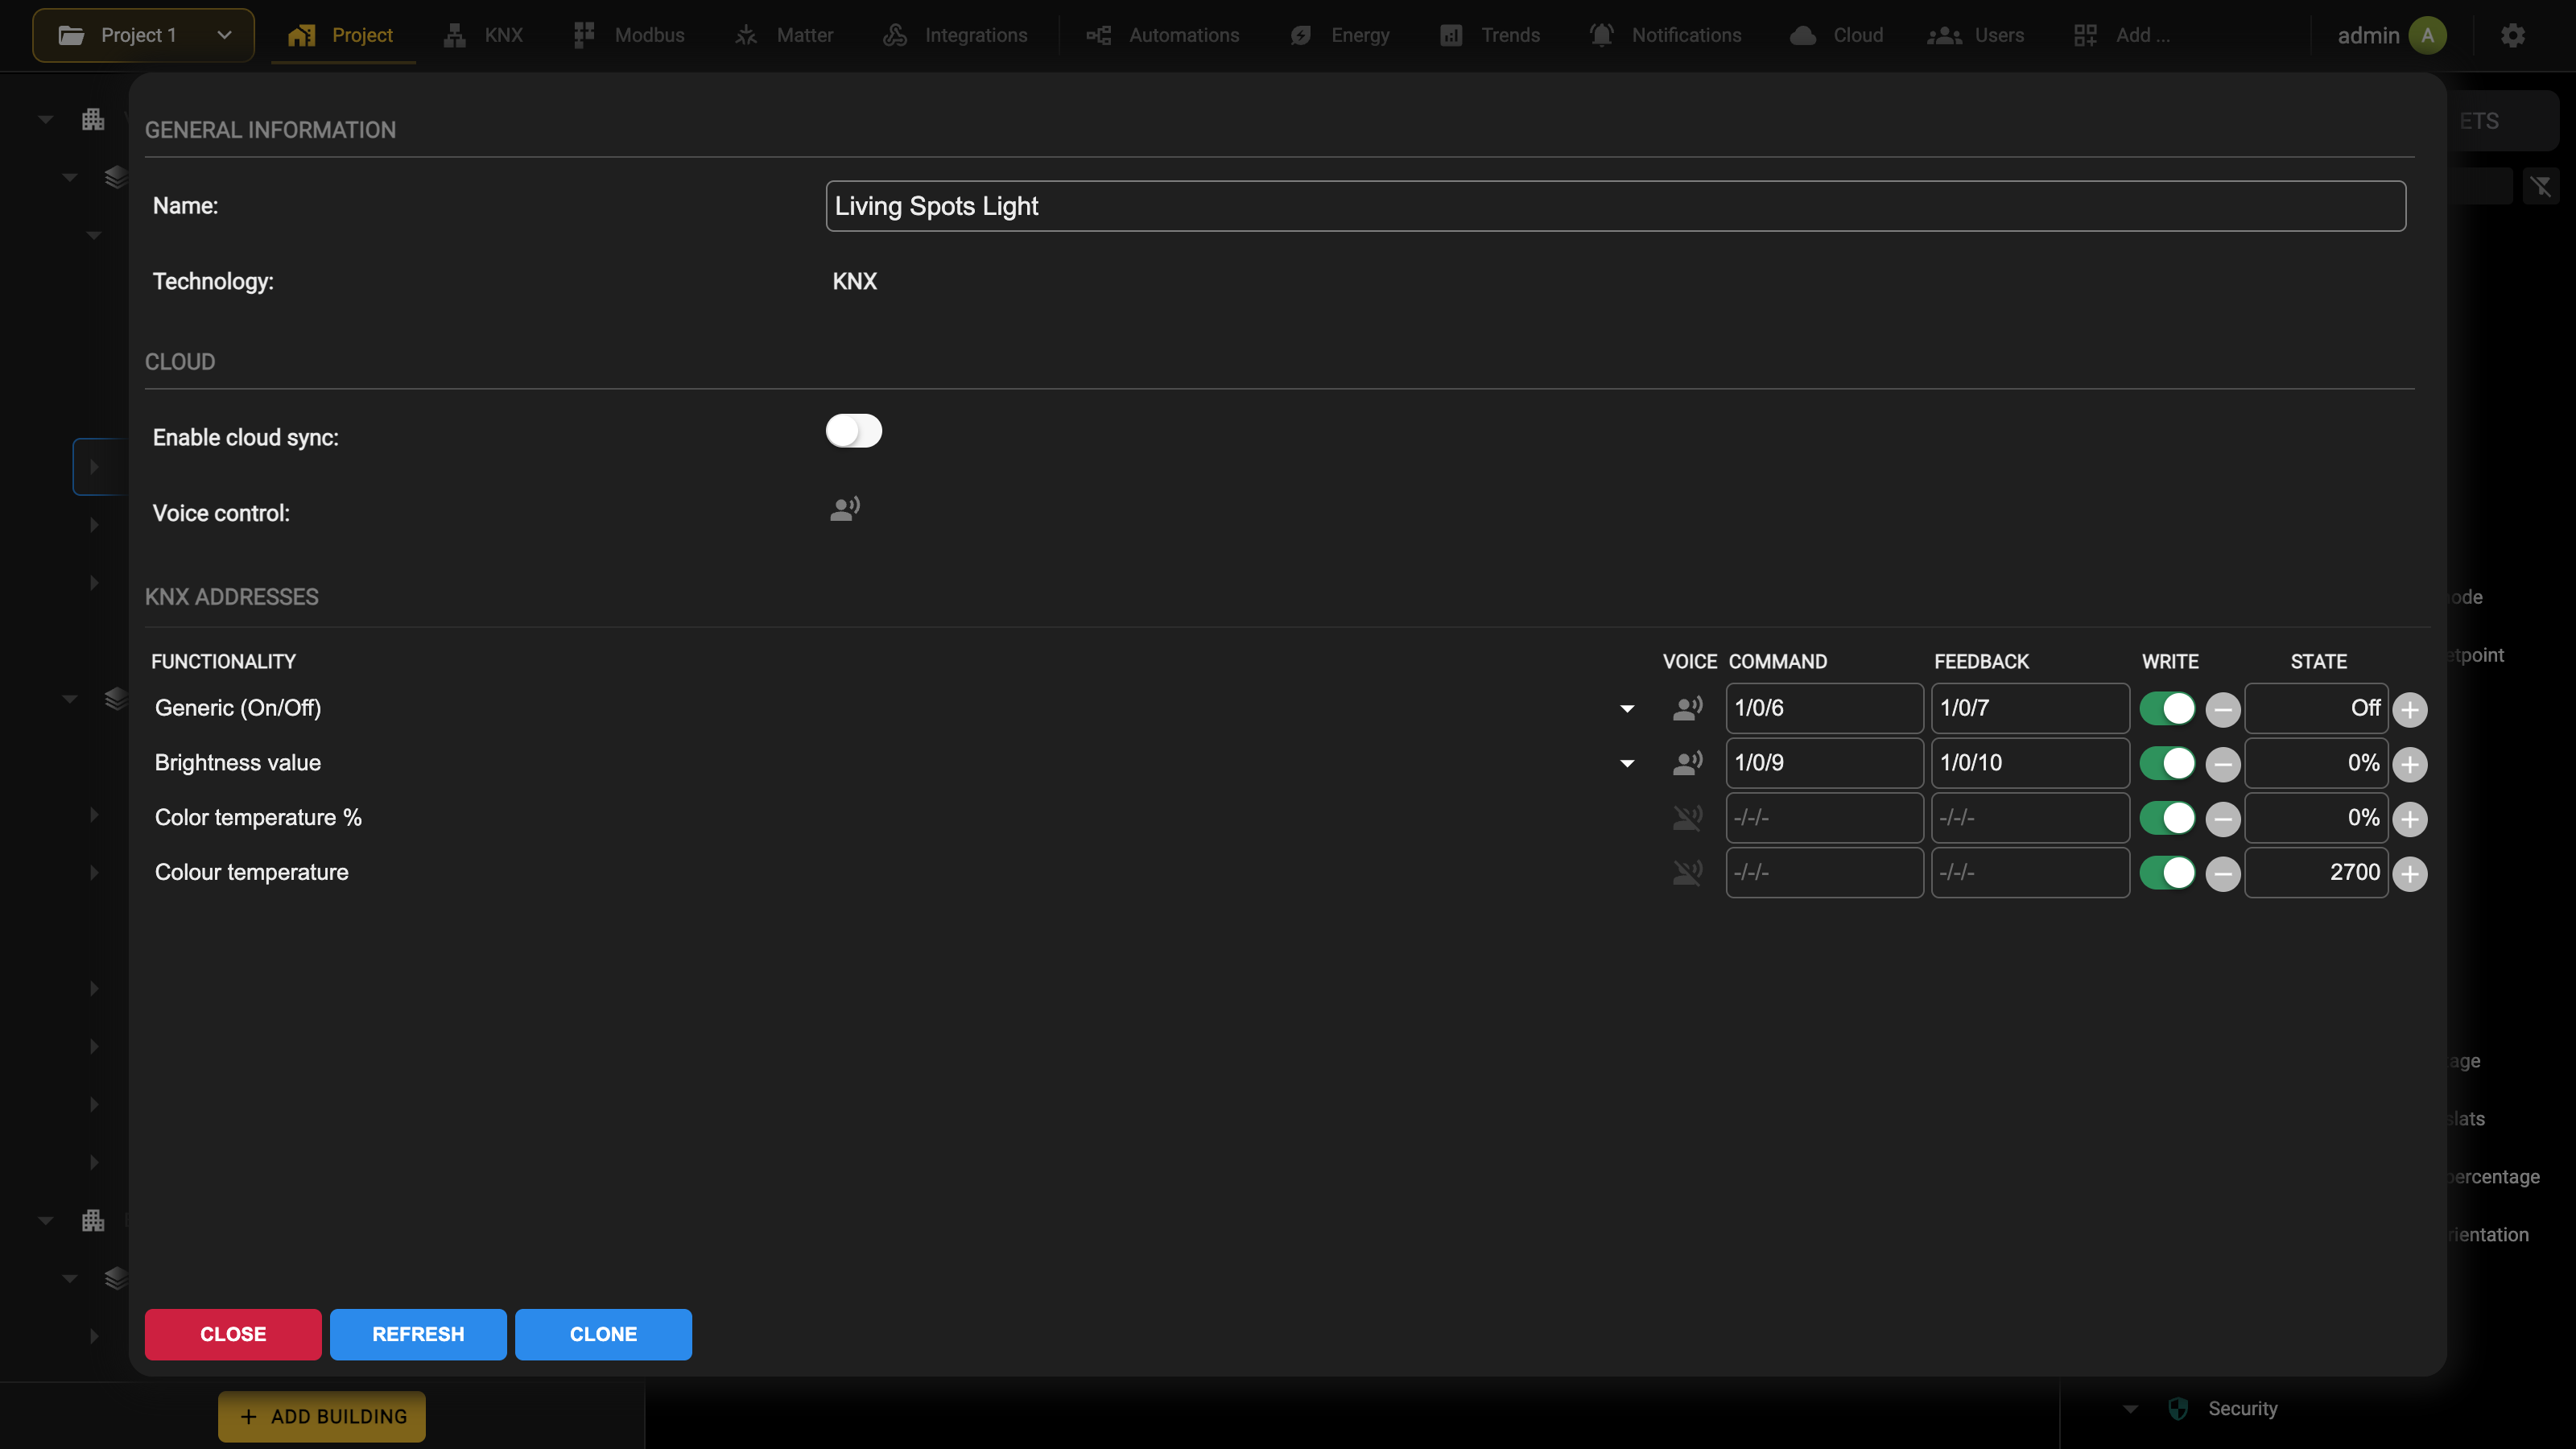
Task: Open settings via the gear icon
Action: pyautogui.click(x=2513, y=36)
